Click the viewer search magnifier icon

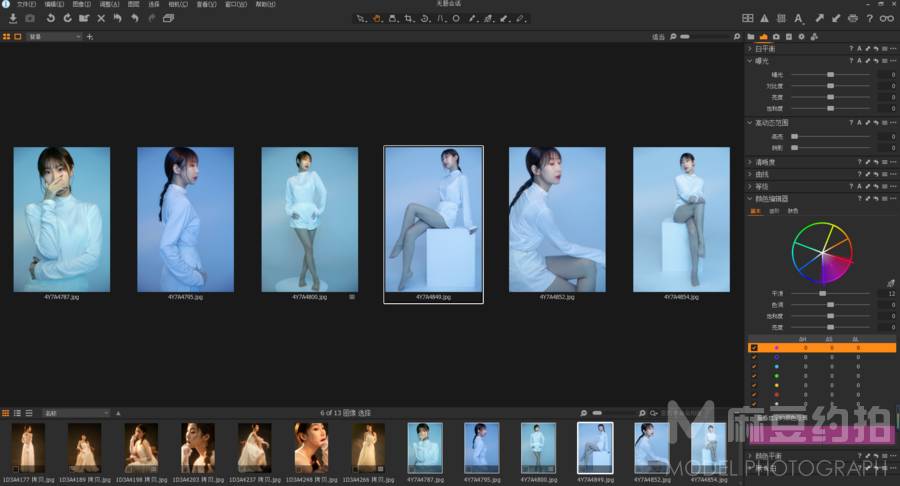[x=737, y=37]
